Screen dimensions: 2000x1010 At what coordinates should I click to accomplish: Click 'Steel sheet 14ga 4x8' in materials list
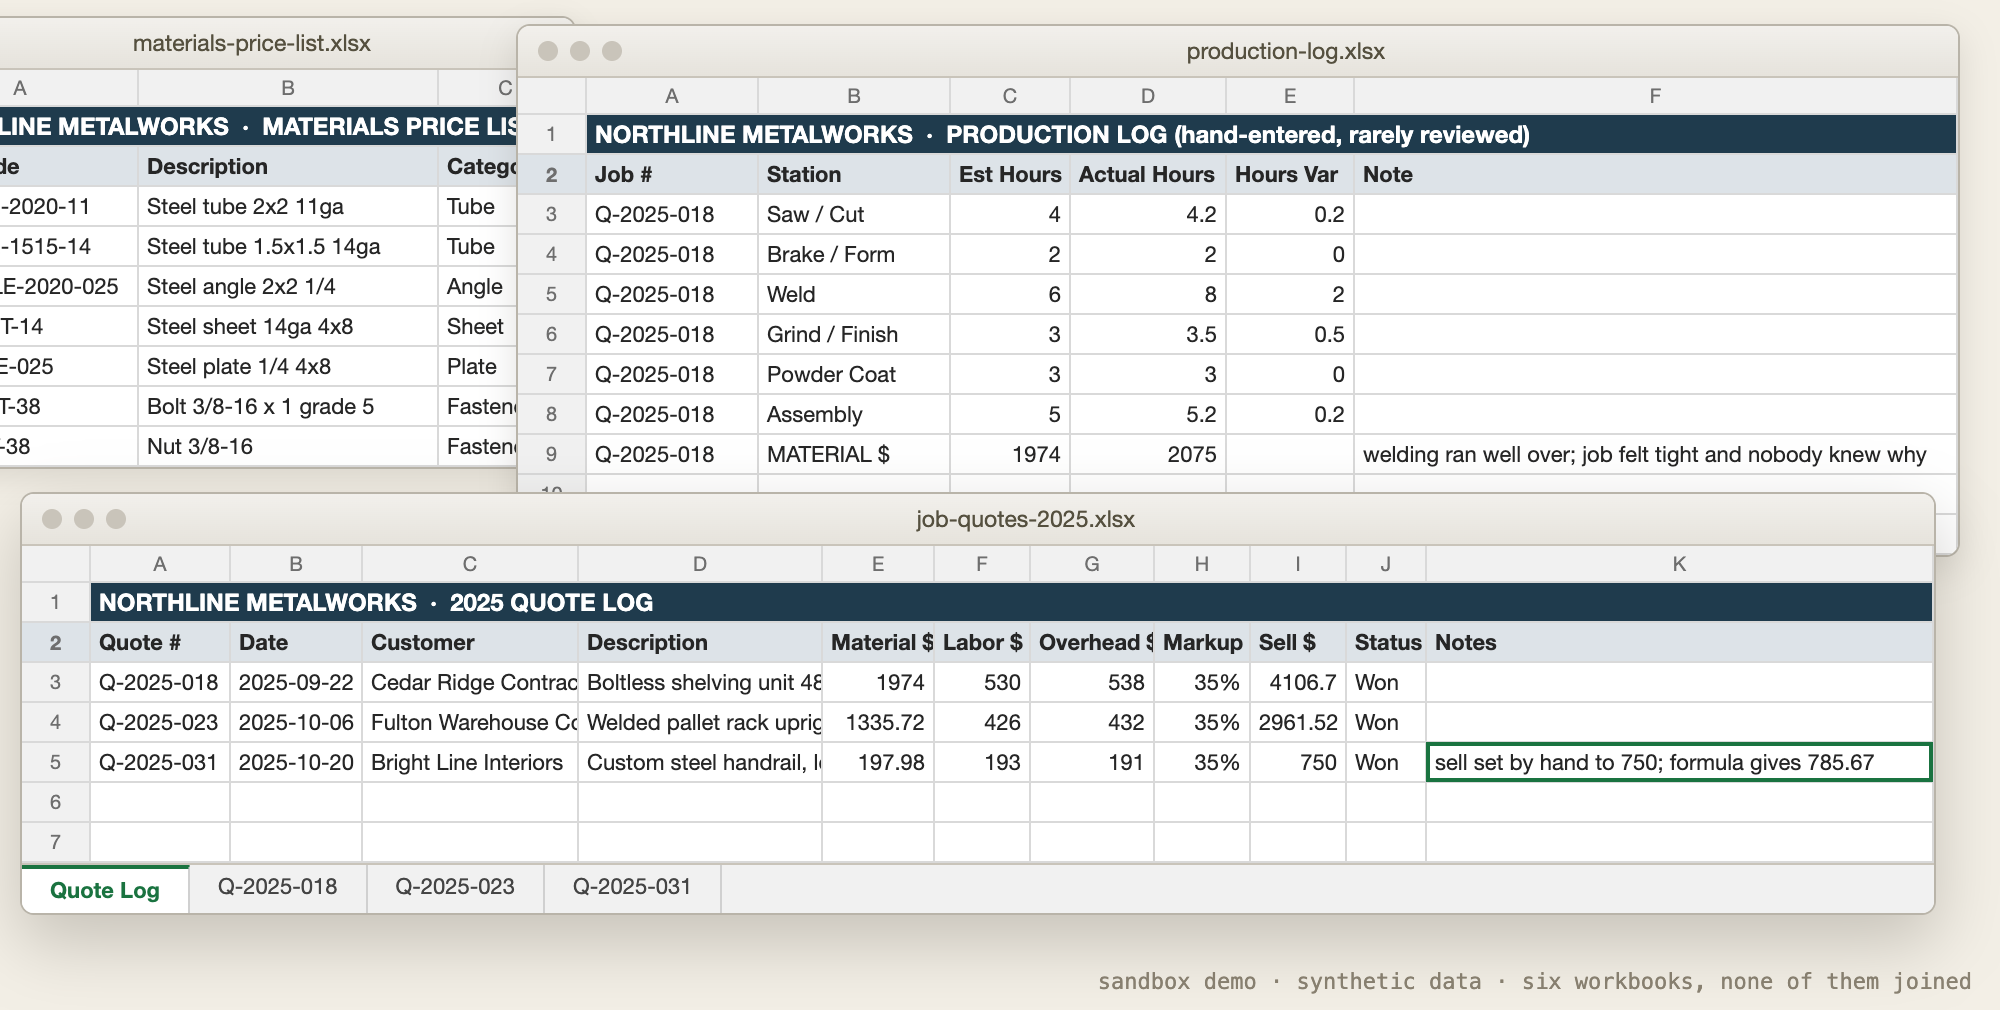click(x=288, y=326)
